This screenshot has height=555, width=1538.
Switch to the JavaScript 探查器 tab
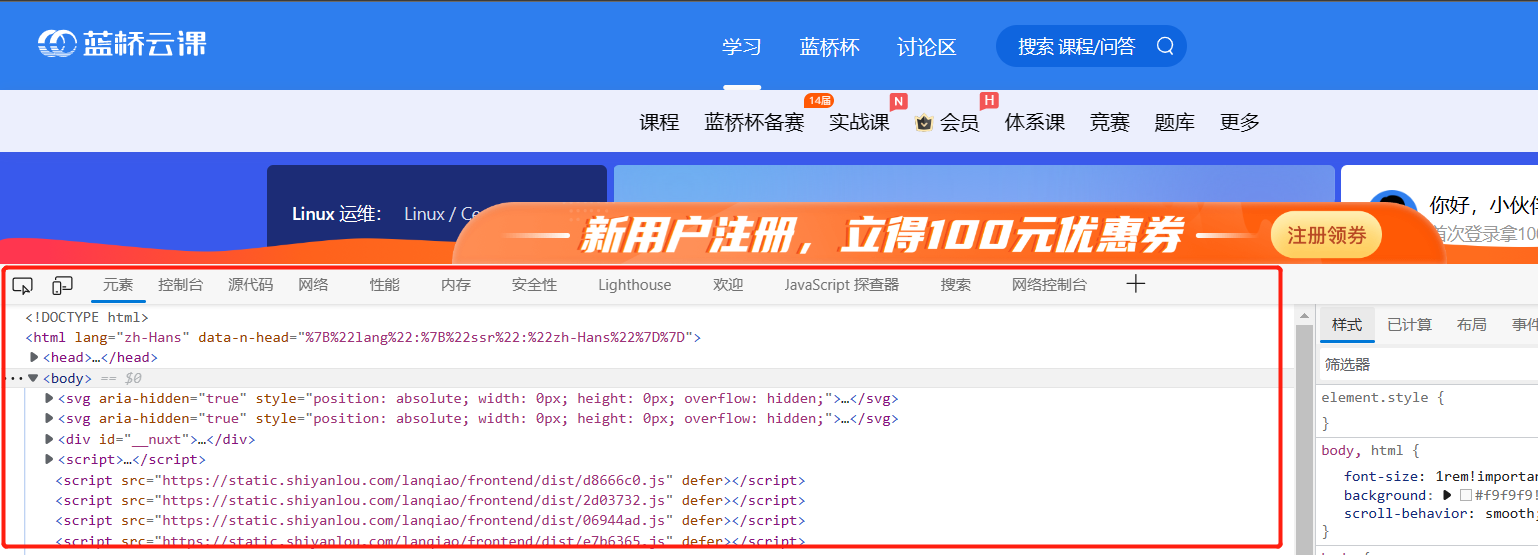click(x=841, y=285)
